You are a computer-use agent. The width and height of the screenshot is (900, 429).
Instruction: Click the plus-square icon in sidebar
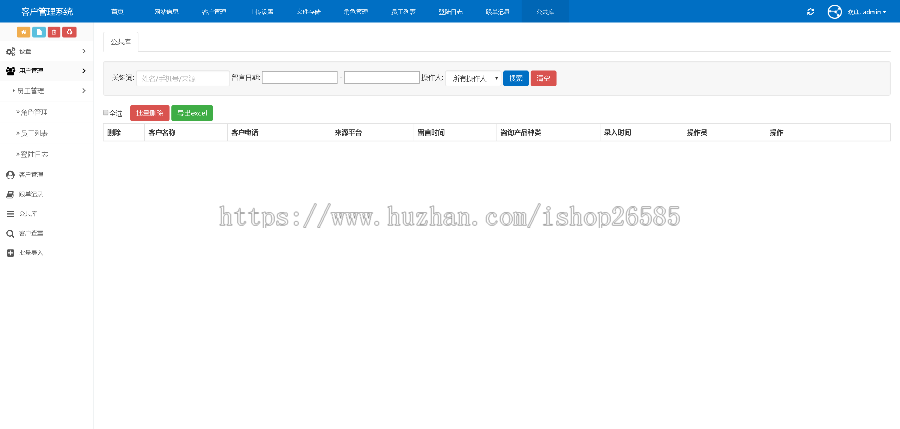coord(10,253)
